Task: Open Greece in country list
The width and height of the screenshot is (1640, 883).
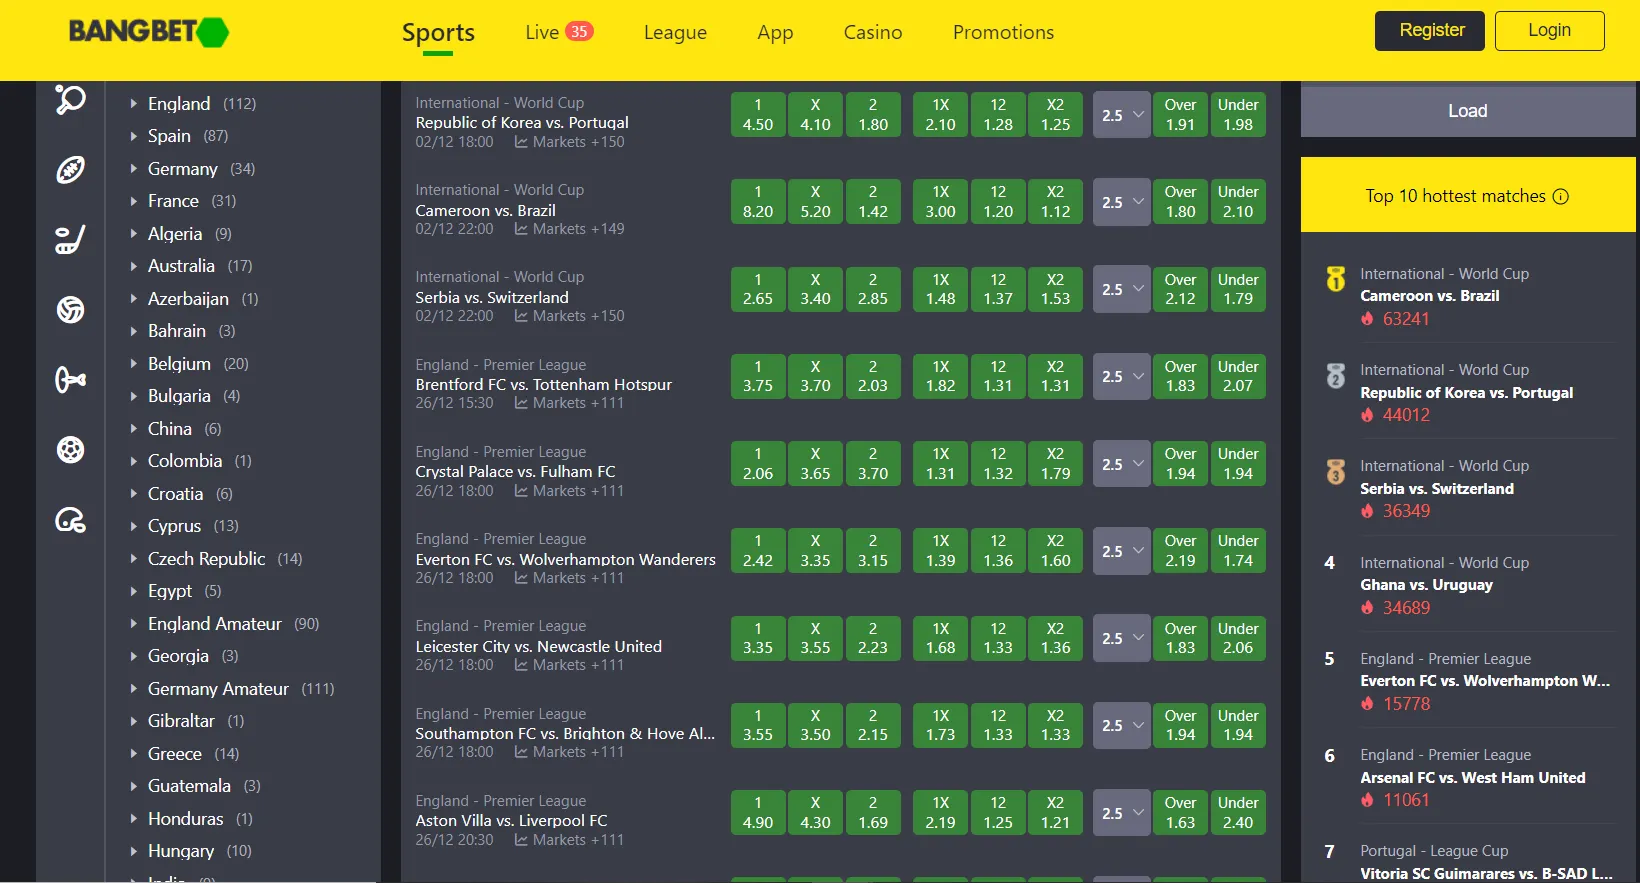Action: click(175, 754)
